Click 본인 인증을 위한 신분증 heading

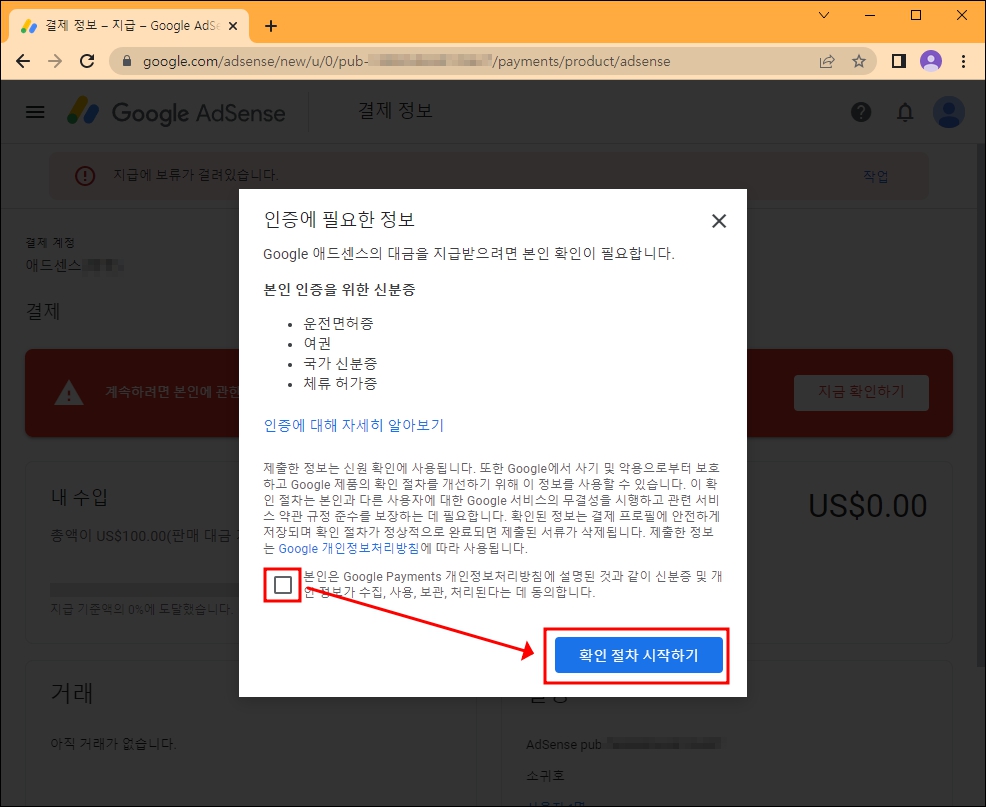tap(340, 289)
